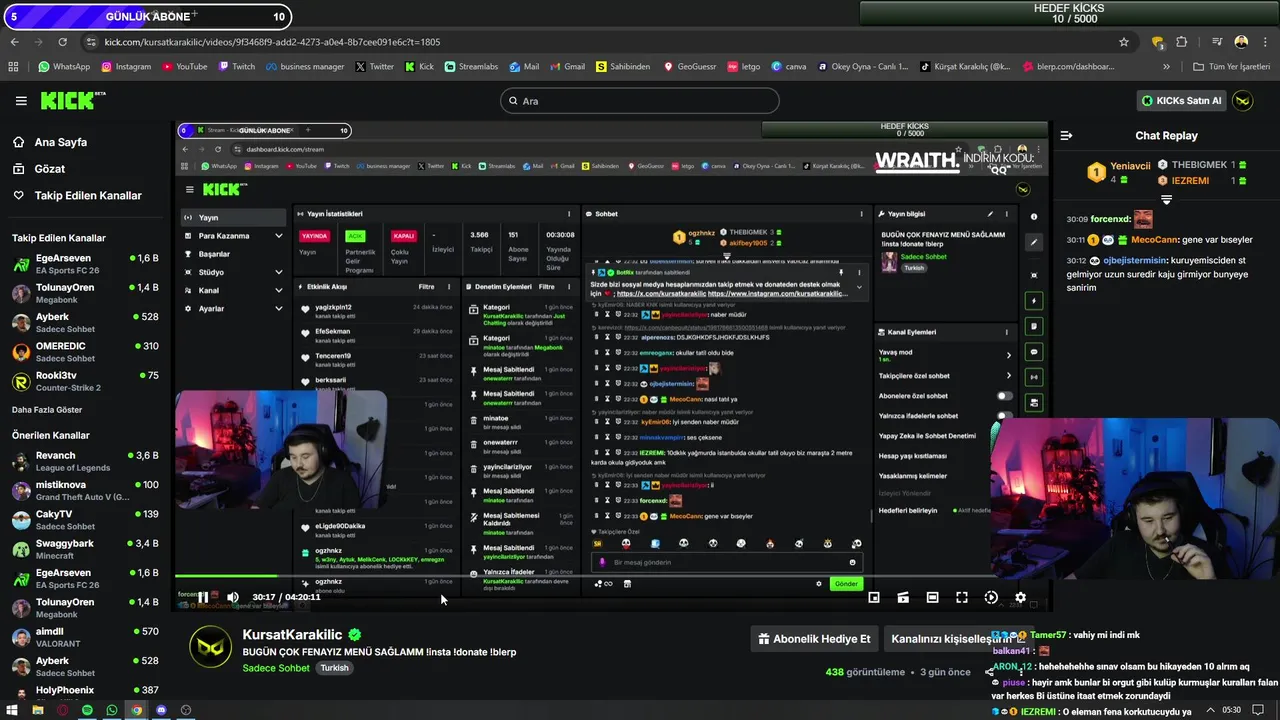Open Chrome three-dot menu
This screenshot has width=1280, height=720.
coord(1266,42)
